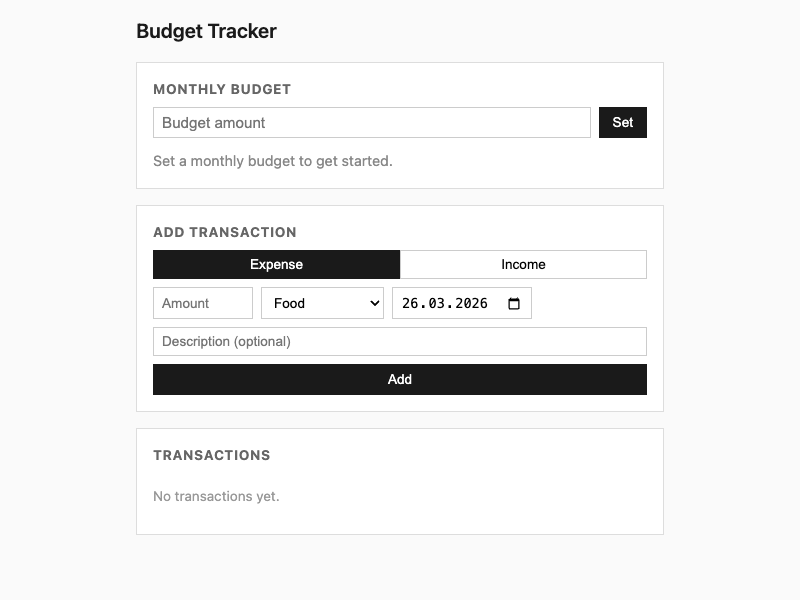
Task: Click the Budget Tracker page title
Action: 206,31
